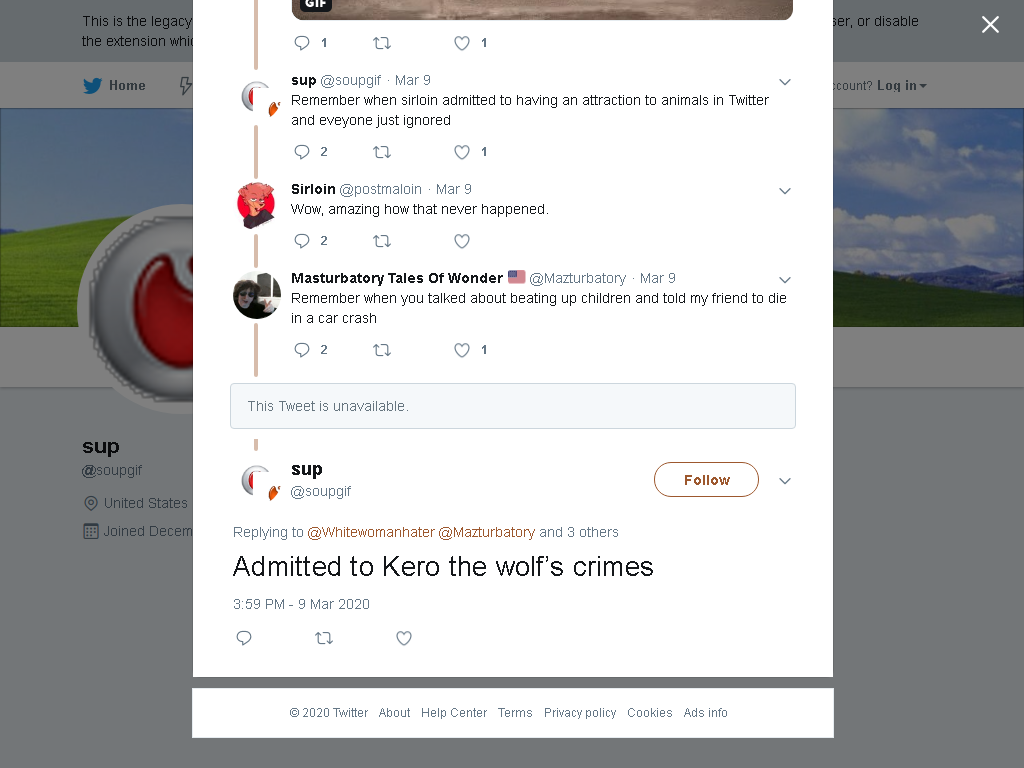Retweet sup's tweet about sirloin
The height and width of the screenshot is (768, 1024).
coord(381,152)
